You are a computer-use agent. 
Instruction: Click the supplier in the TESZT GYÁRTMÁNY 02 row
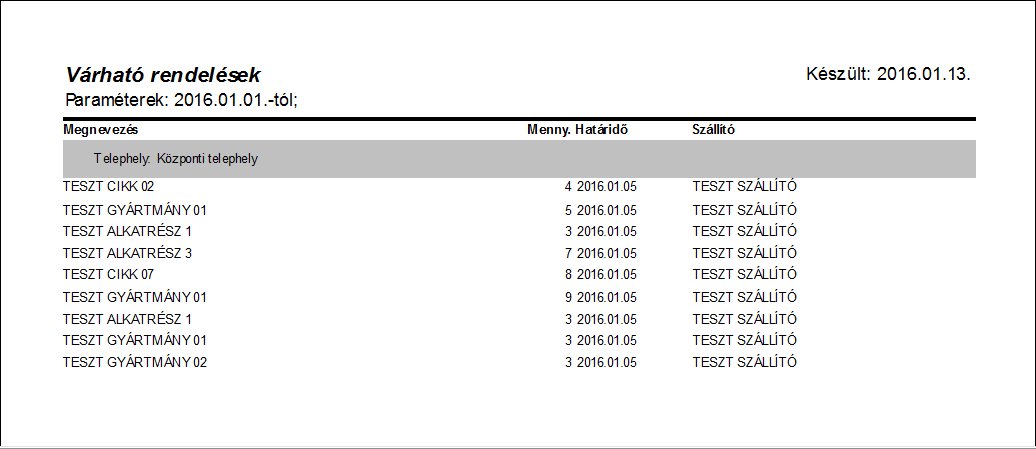[x=744, y=362]
